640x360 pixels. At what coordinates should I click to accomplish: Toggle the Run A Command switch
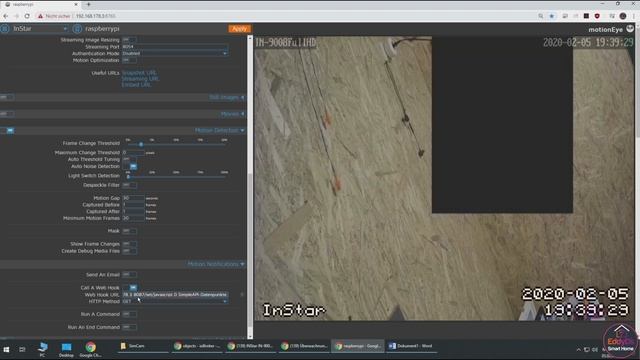pyautogui.click(x=129, y=314)
